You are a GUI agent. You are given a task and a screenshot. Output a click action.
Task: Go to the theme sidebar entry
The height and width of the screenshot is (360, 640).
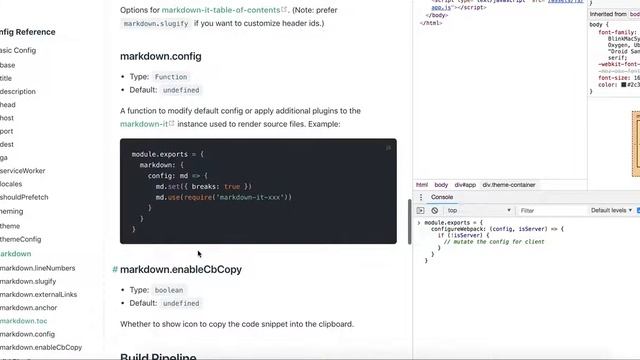[x=10, y=226]
